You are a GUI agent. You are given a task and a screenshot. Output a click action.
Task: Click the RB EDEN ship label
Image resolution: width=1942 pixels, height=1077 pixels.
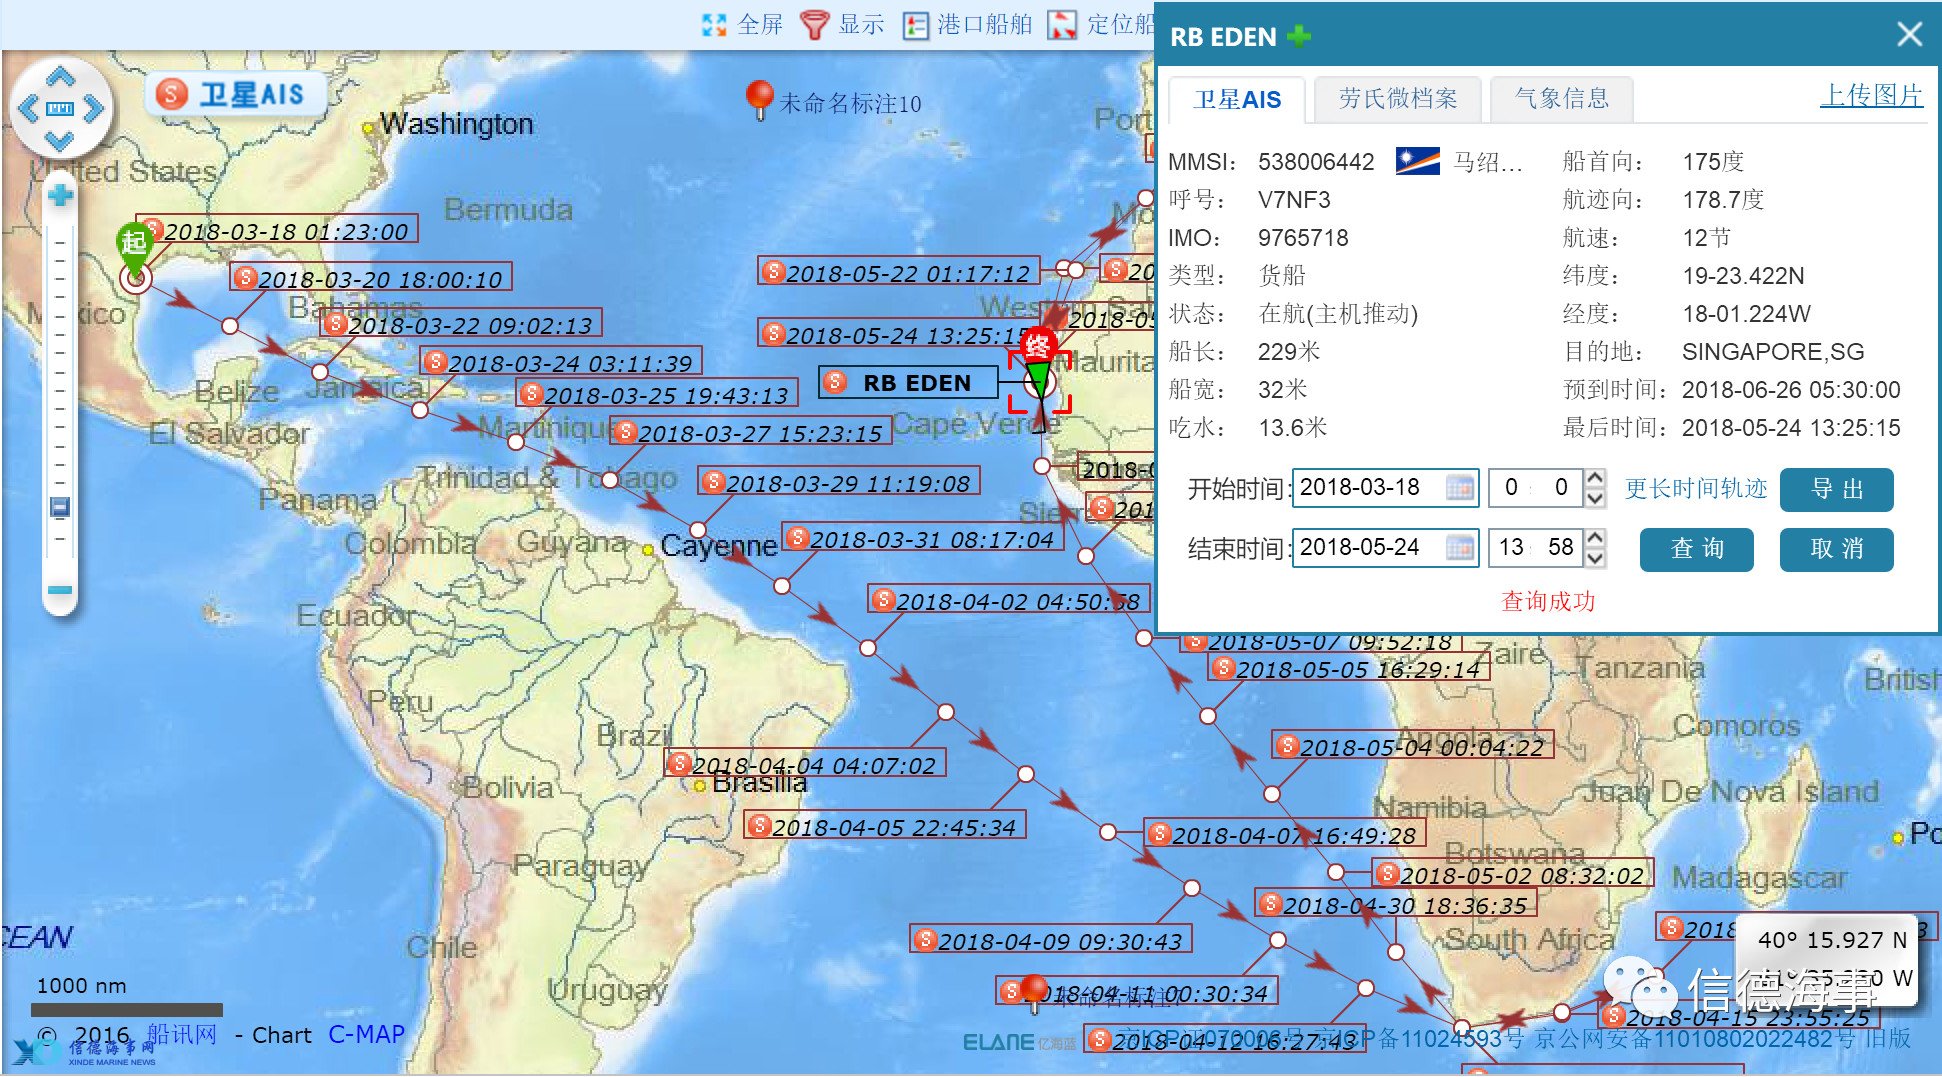point(908,383)
